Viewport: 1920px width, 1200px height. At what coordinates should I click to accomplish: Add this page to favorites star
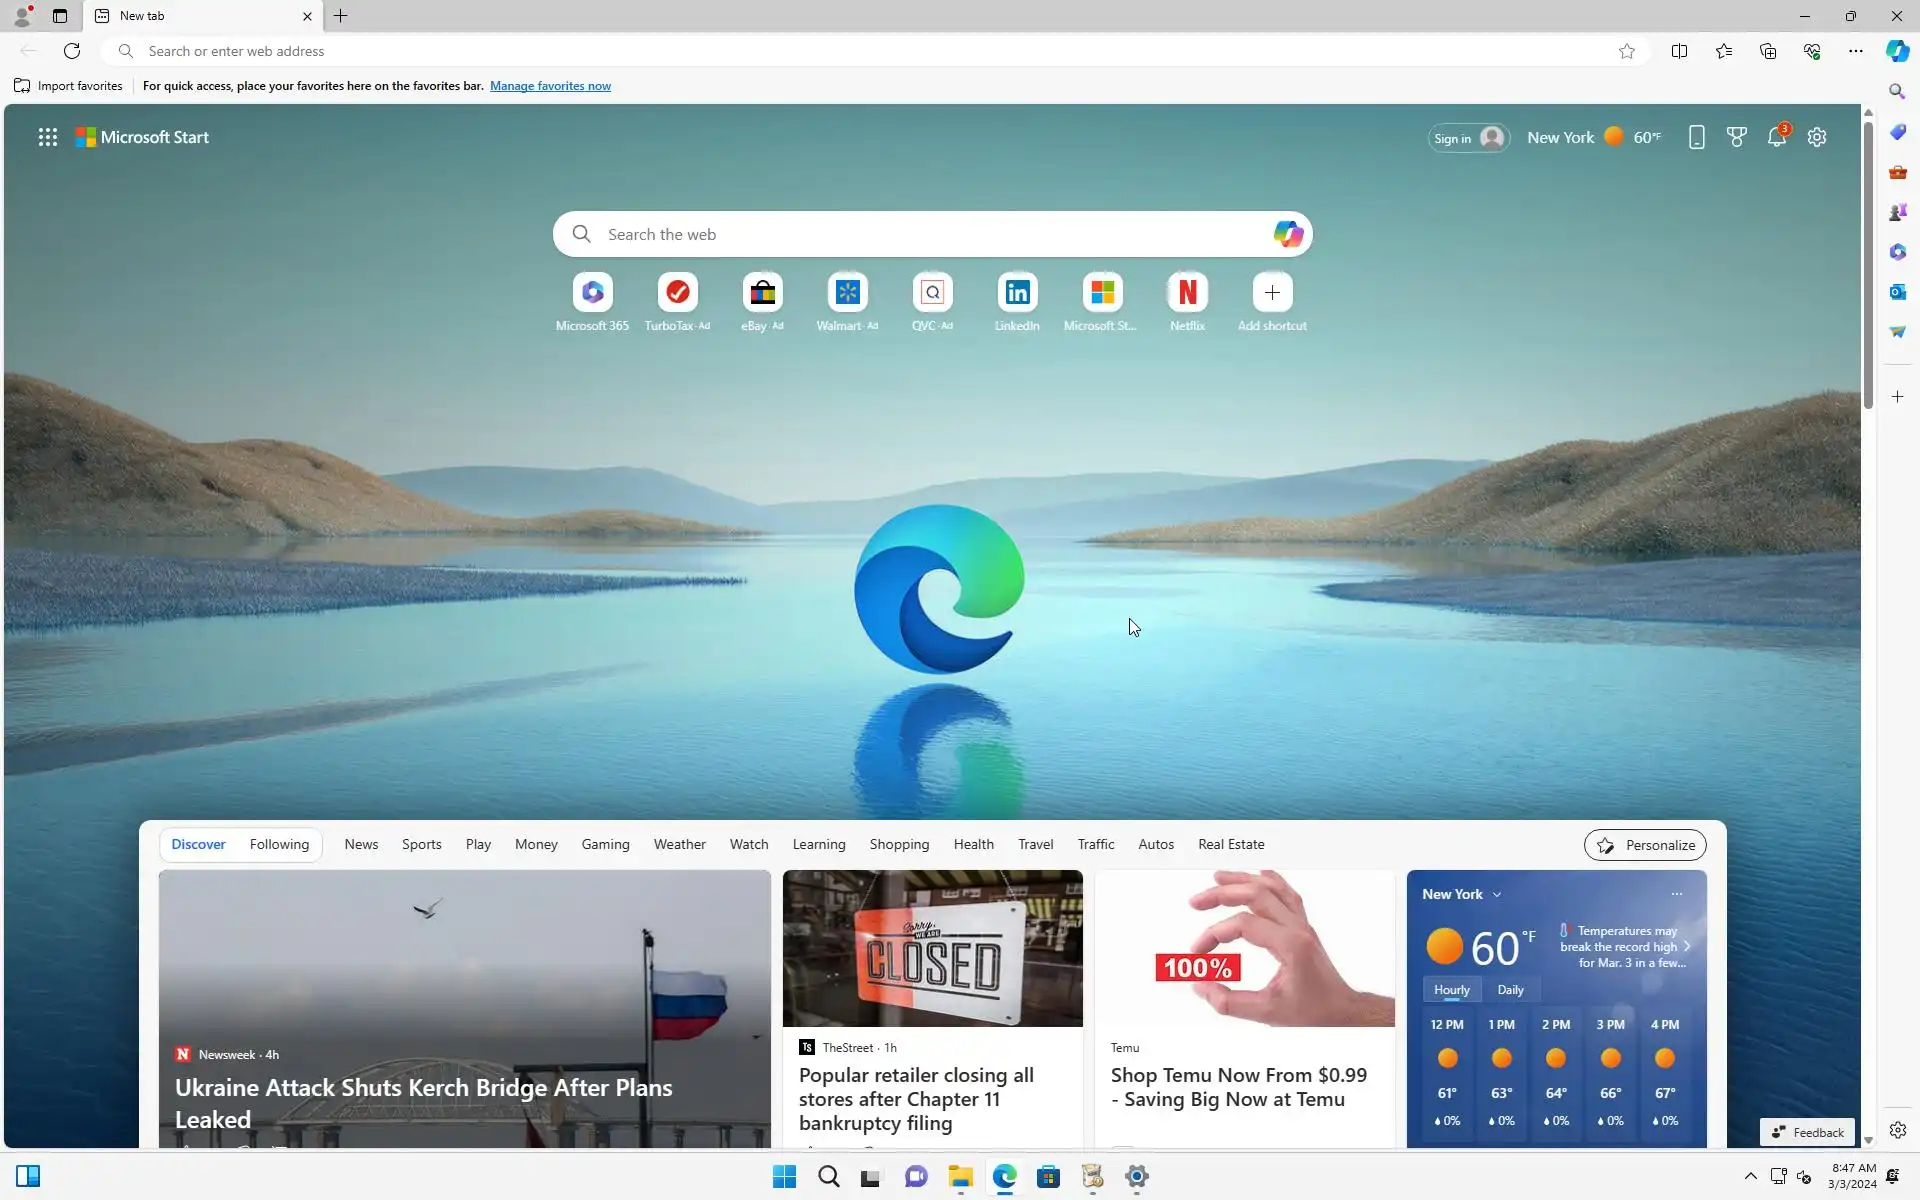coord(1627,51)
